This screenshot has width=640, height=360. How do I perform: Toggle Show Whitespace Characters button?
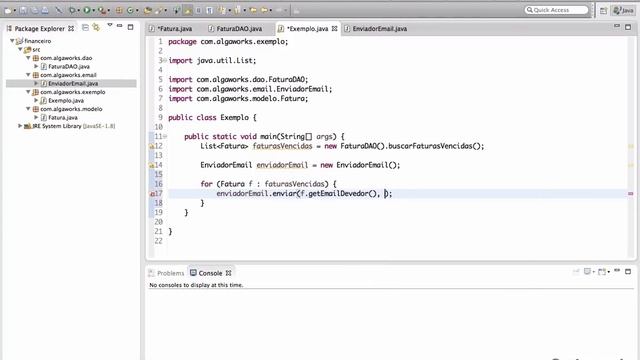pyautogui.click(x=209, y=11)
